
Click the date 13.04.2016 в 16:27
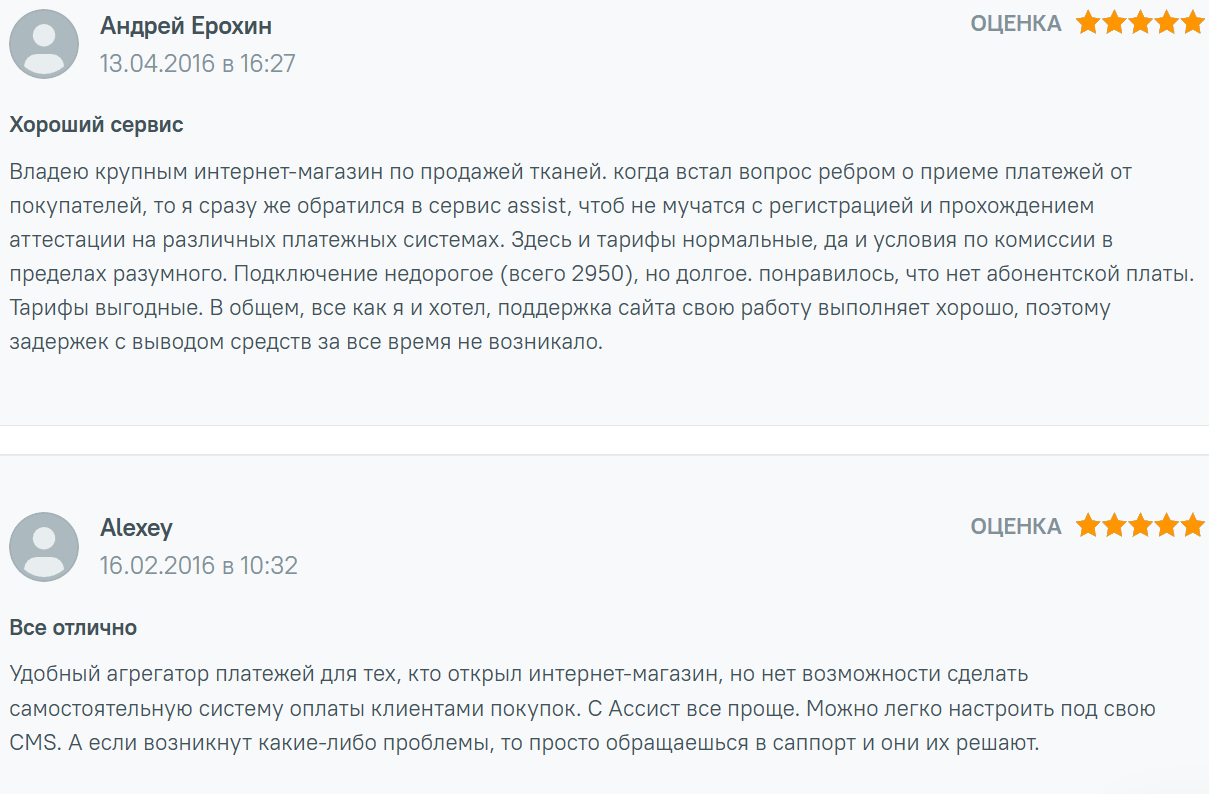(x=197, y=64)
